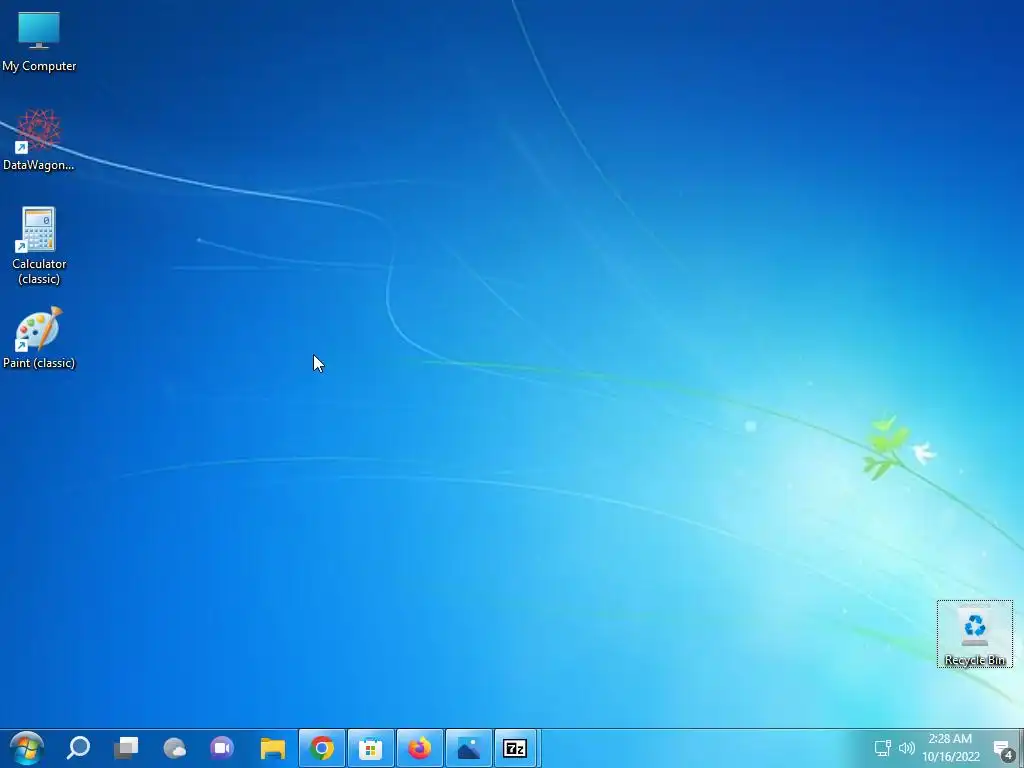Select the Recycle Bin icon
The image size is (1024, 768).
point(974,633)
